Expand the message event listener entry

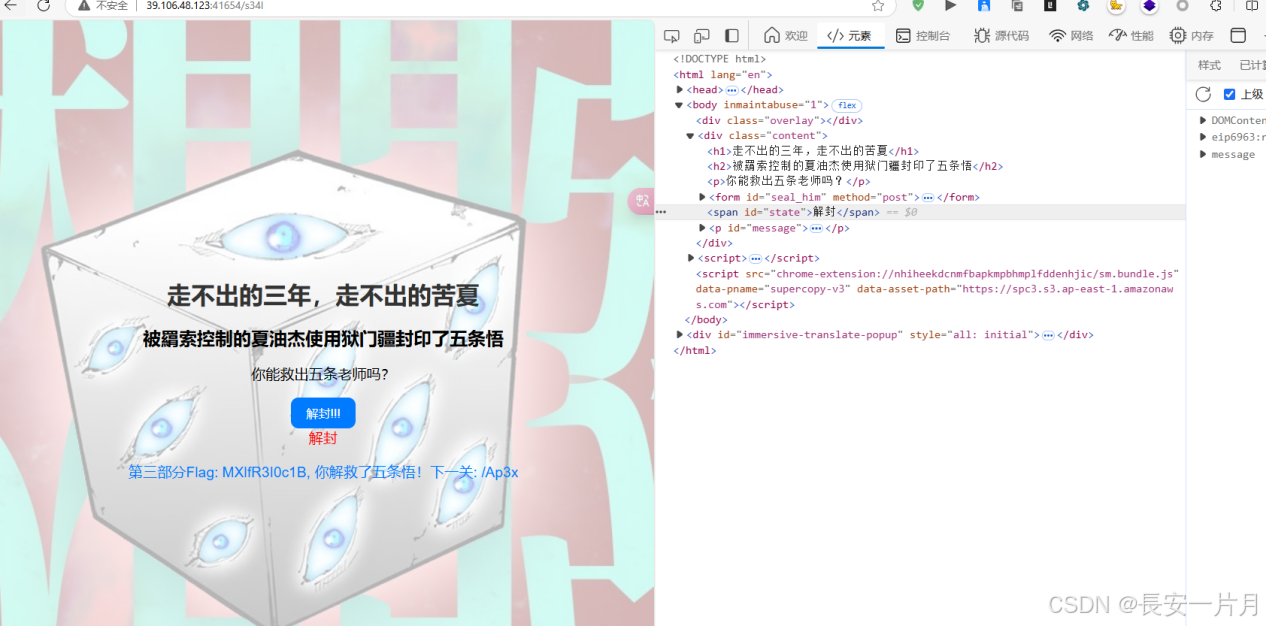1203,154
